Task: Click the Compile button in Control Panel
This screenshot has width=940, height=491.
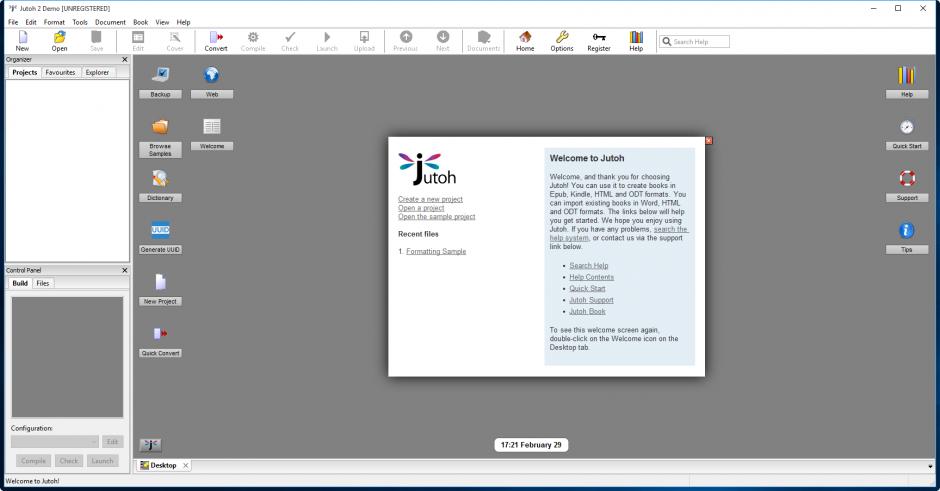Action: 34,461
